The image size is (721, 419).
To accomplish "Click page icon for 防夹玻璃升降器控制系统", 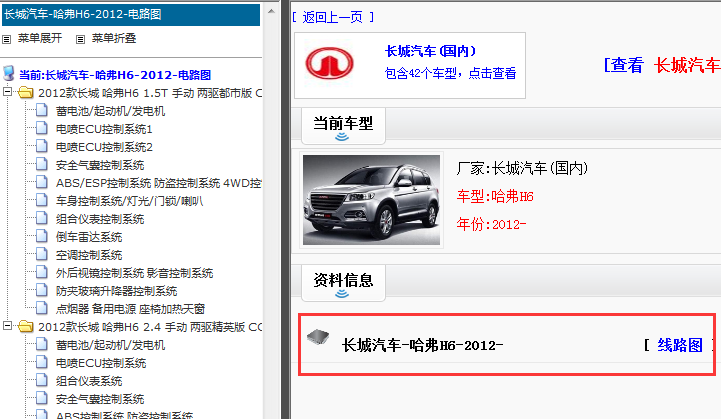I will 42,290.
